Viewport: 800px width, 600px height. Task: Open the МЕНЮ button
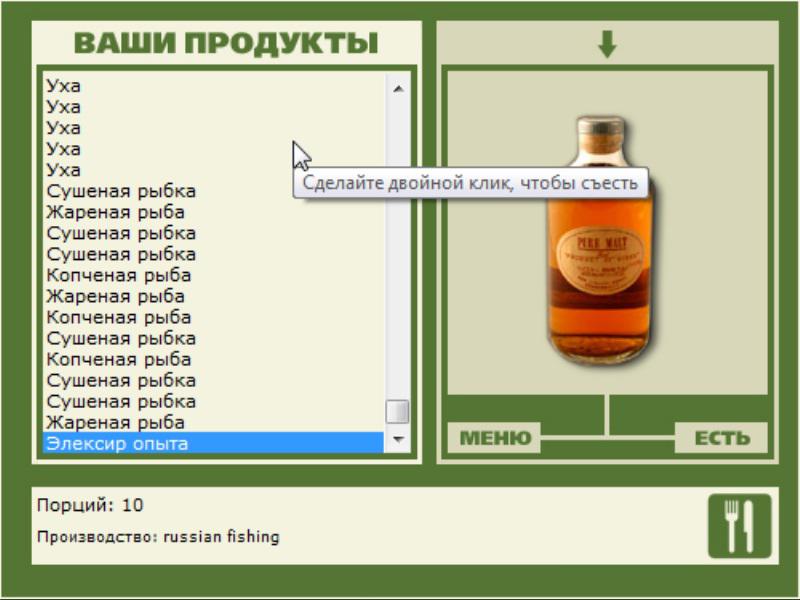(x=494, y=438)
